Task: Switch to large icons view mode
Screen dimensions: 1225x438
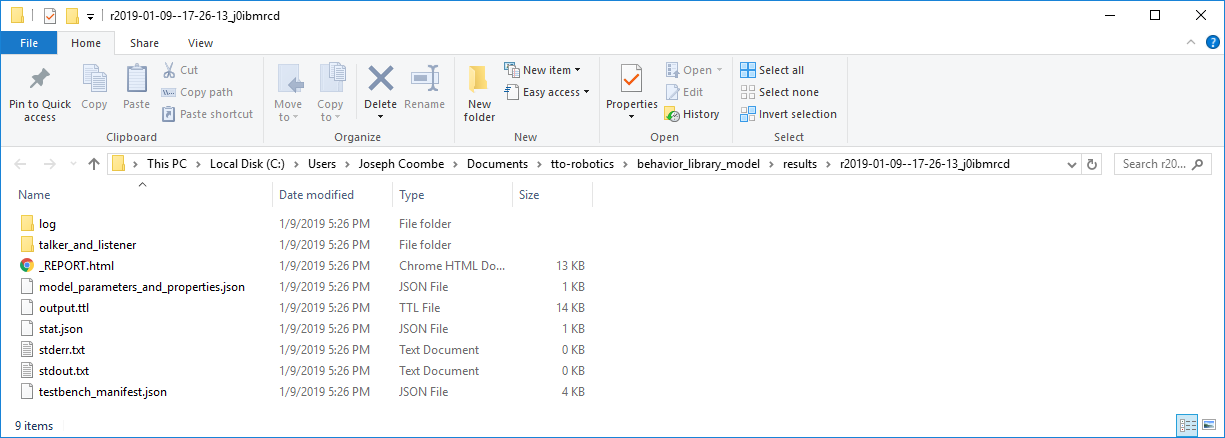Action: [x=1208, y=425]
